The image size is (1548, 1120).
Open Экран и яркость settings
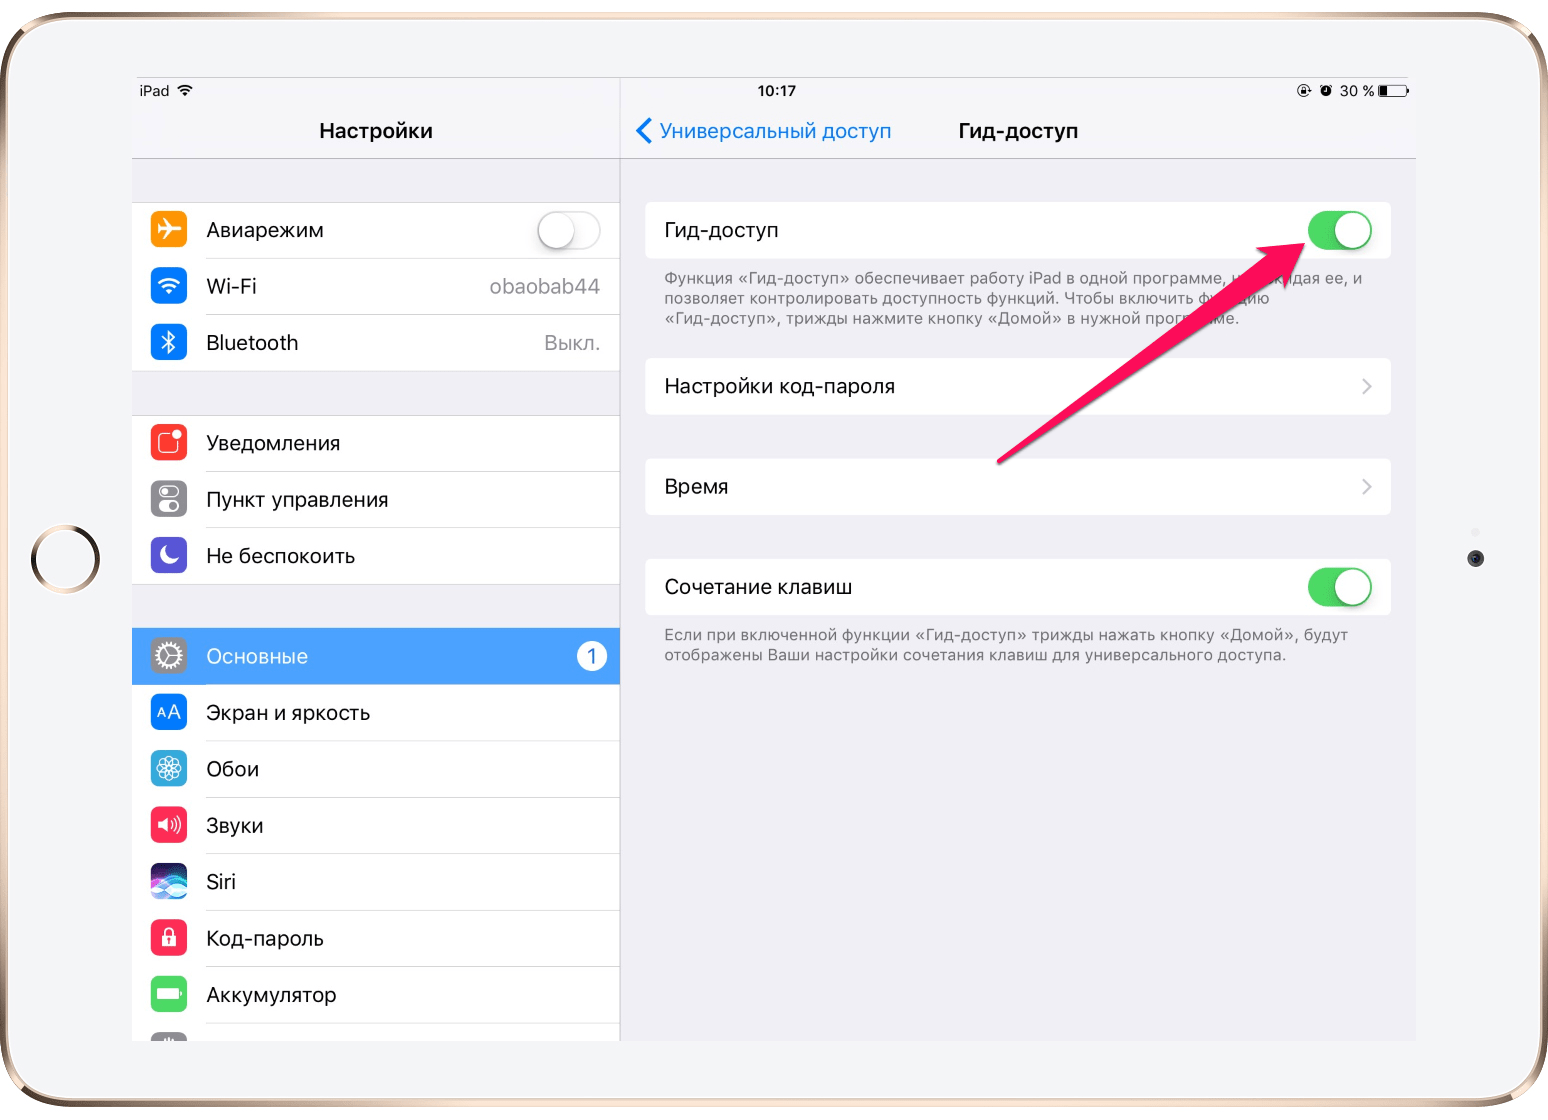tap(376, 713)
